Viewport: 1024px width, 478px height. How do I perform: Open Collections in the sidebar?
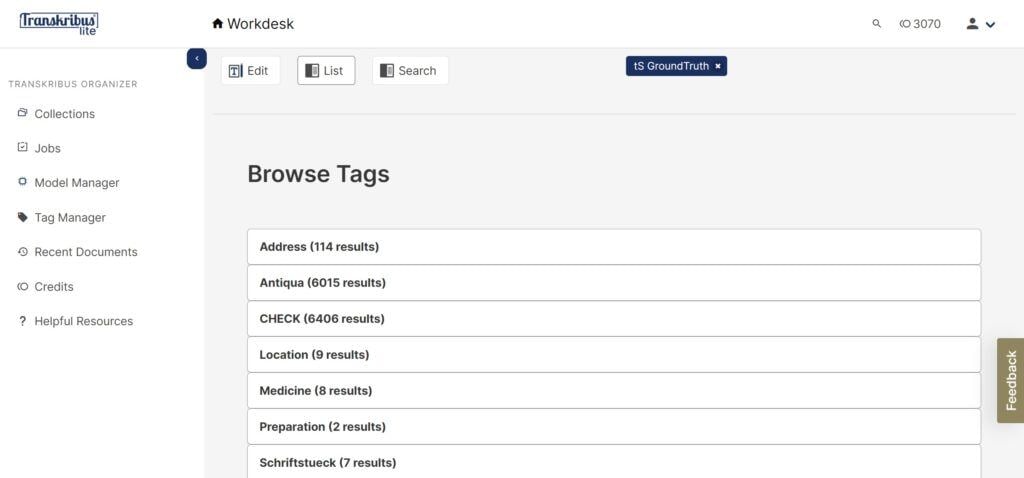(64, 114)
